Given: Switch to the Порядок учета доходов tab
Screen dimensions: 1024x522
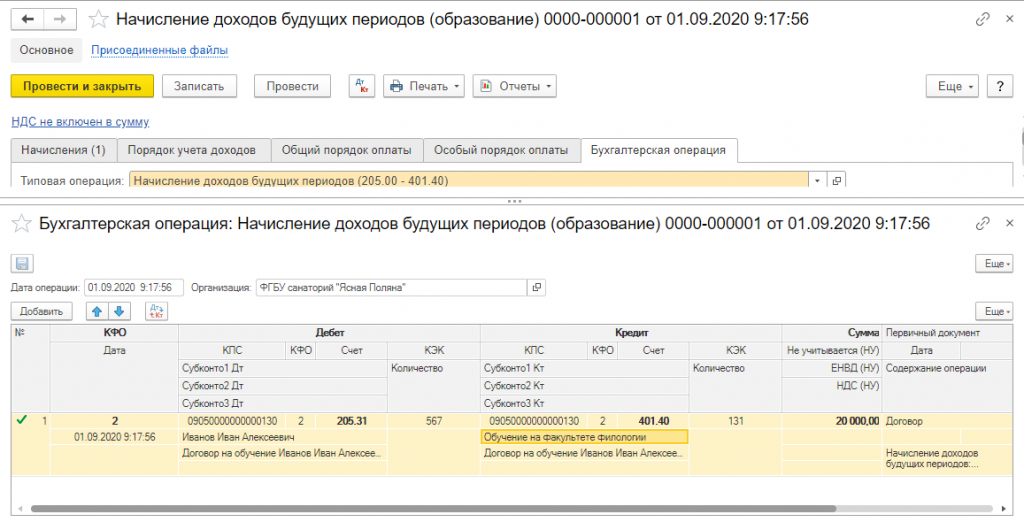Looking at the screenshot, I should (194, 151).
